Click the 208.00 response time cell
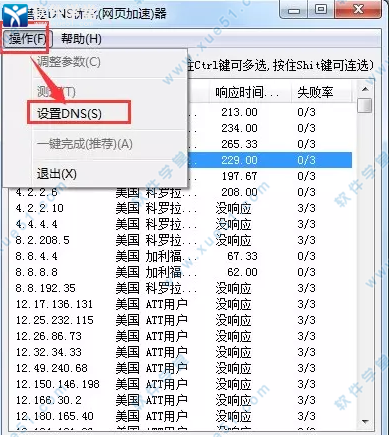This screenshot has height=437, width=389. tap(239, 192)
